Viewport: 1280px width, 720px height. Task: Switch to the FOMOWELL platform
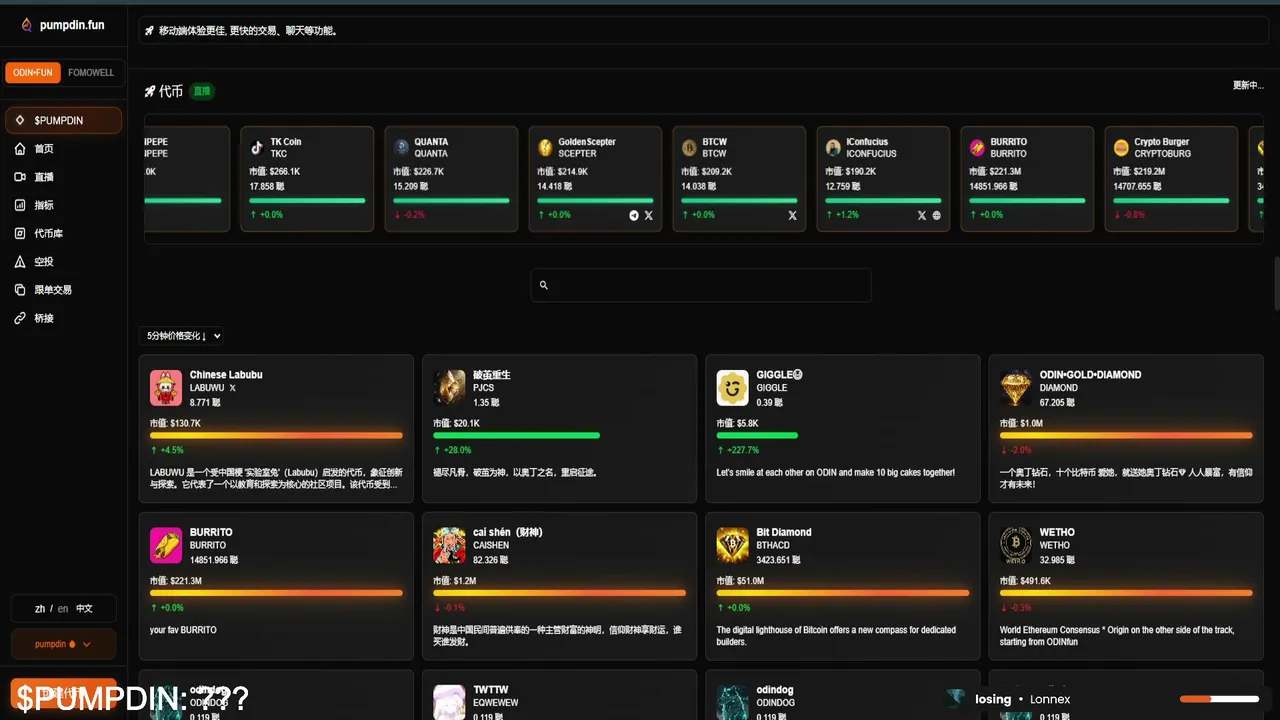pos(91,73)
